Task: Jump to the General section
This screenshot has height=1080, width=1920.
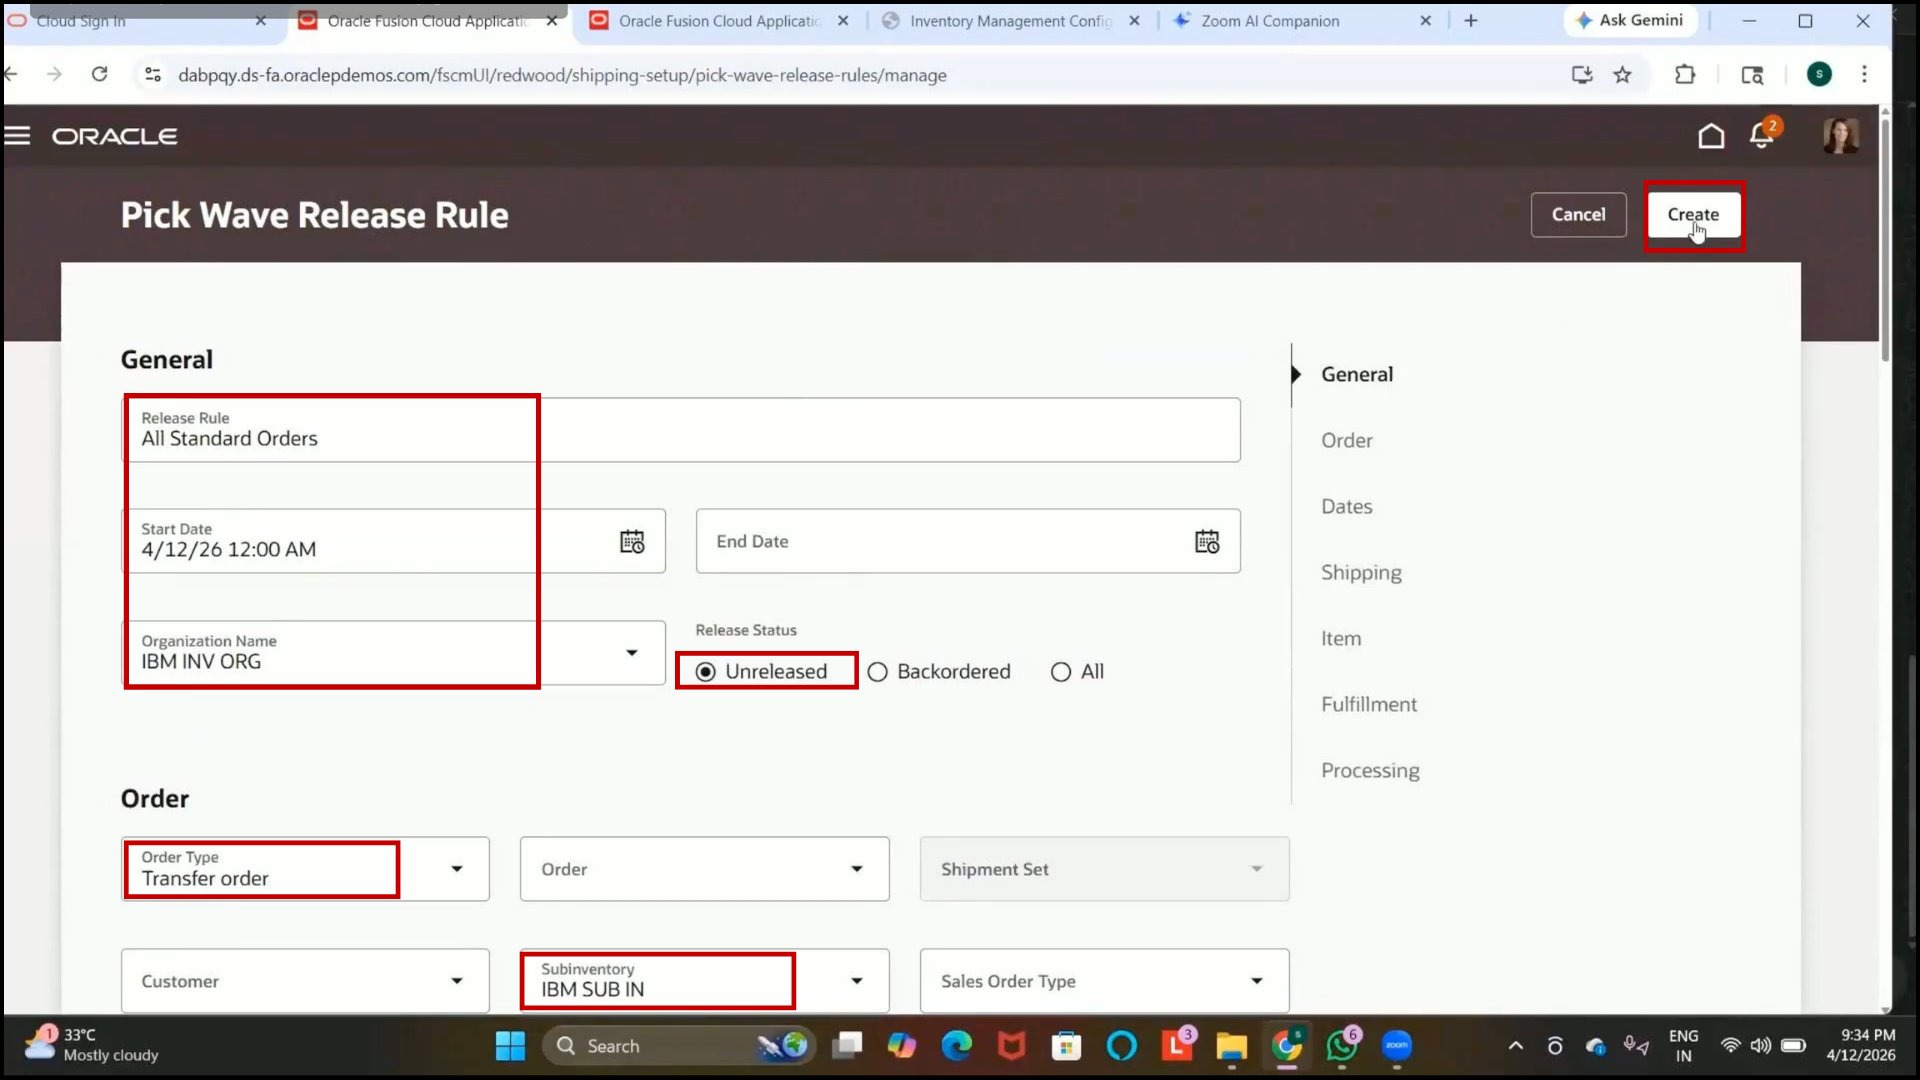Action: tap(1356, 374)
